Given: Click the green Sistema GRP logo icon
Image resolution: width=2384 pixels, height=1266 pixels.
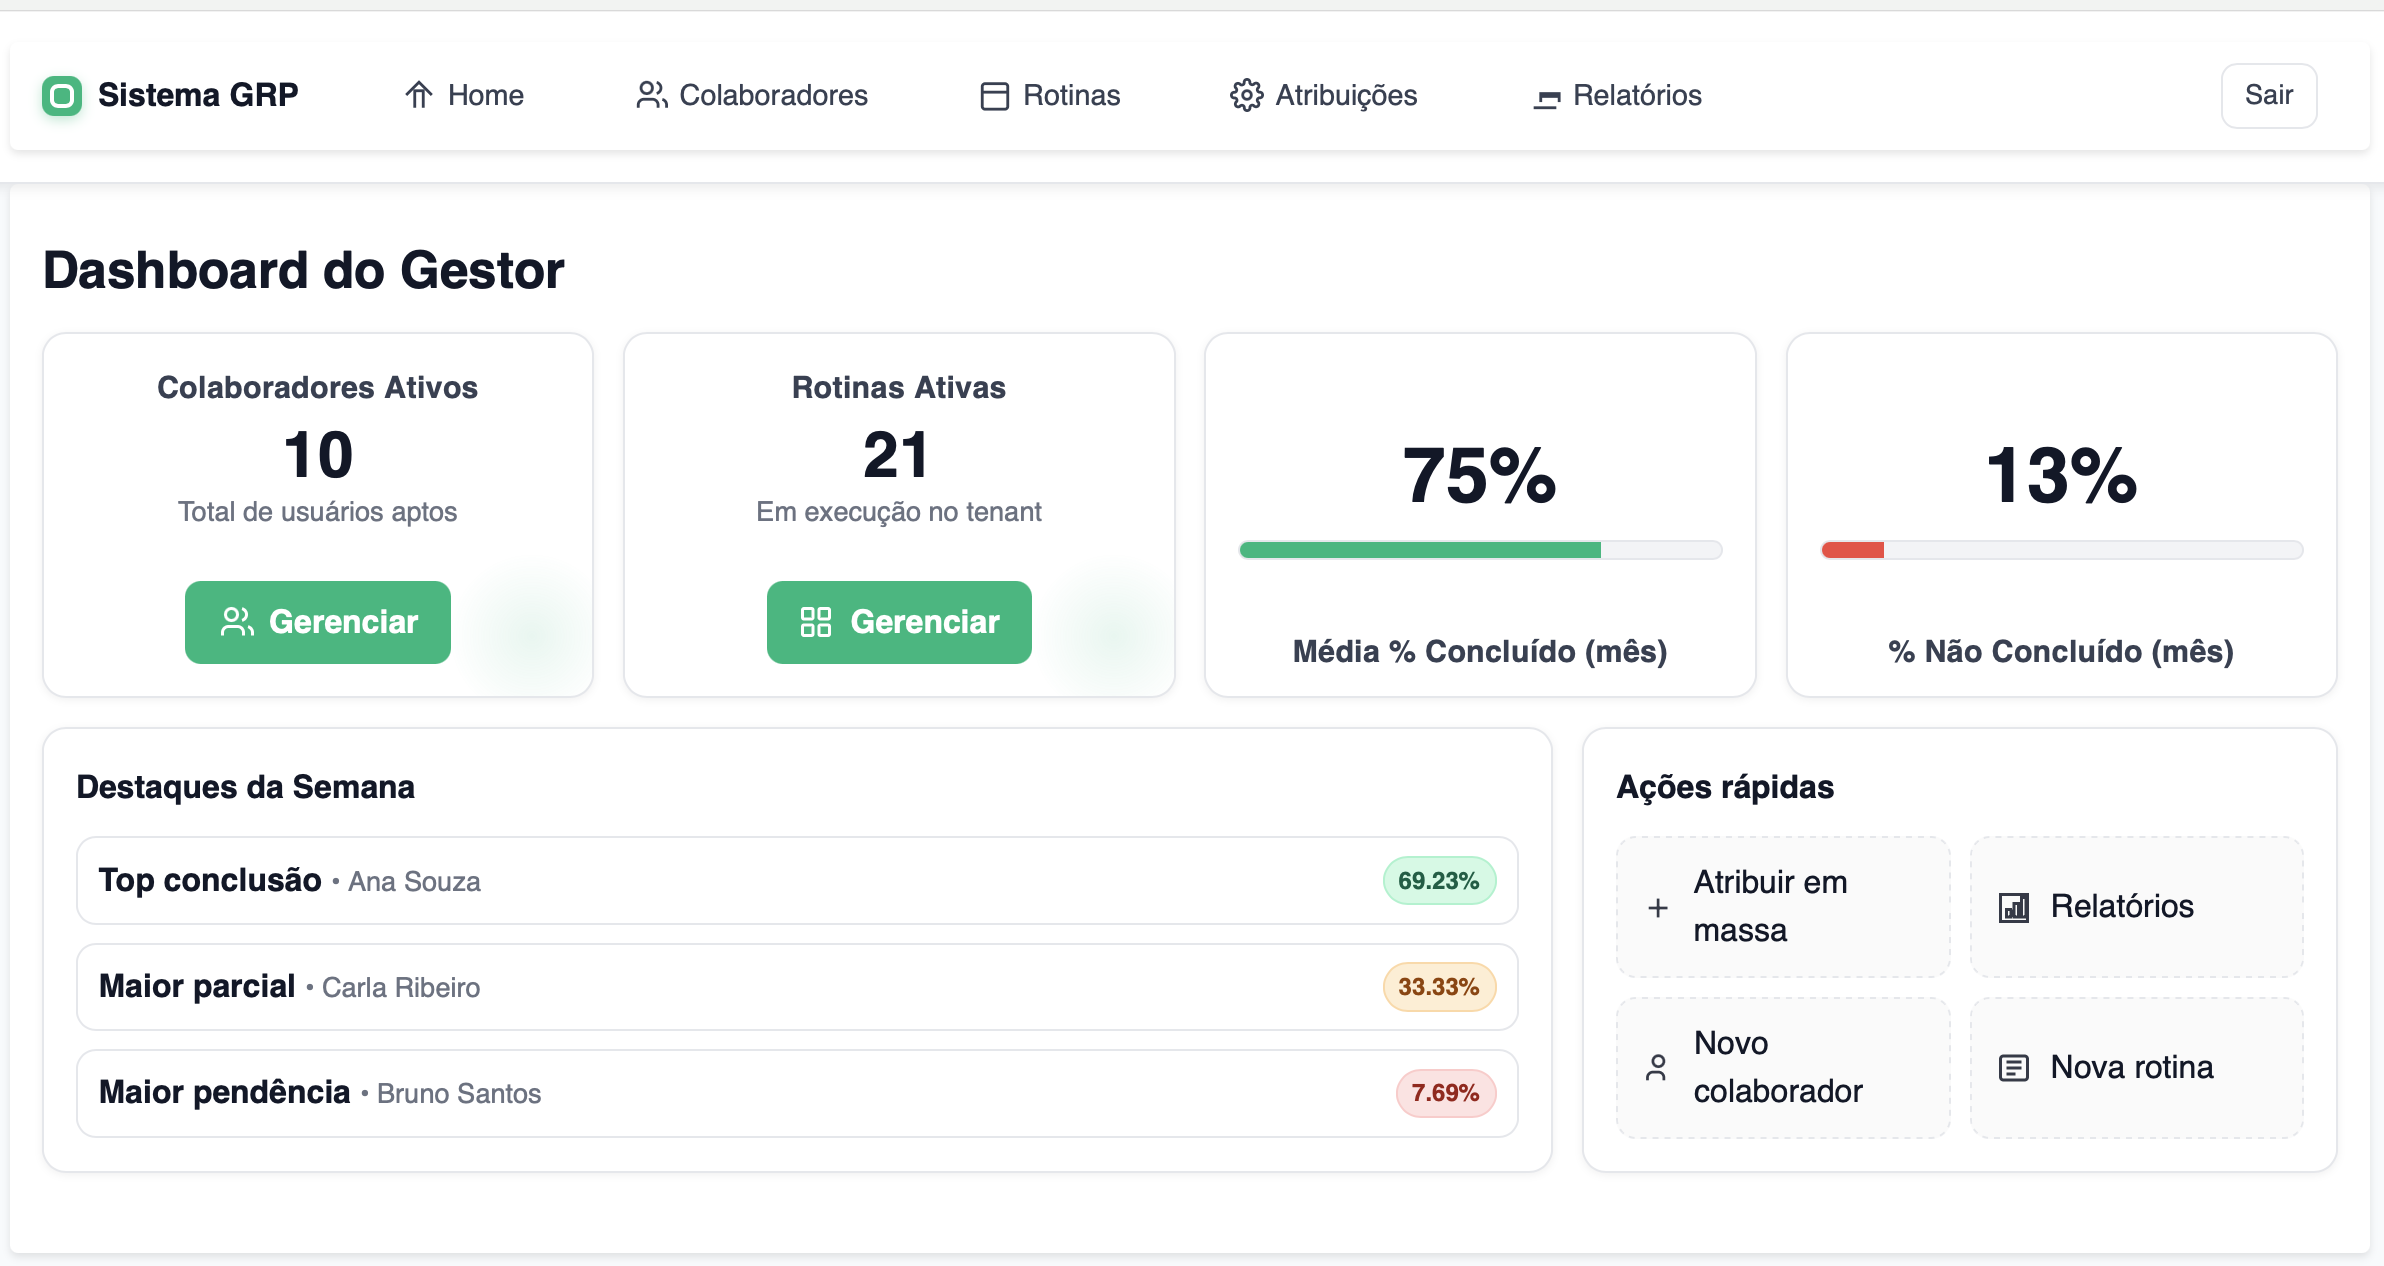Looking at the screenshot, I should click(x=62, y=96).
